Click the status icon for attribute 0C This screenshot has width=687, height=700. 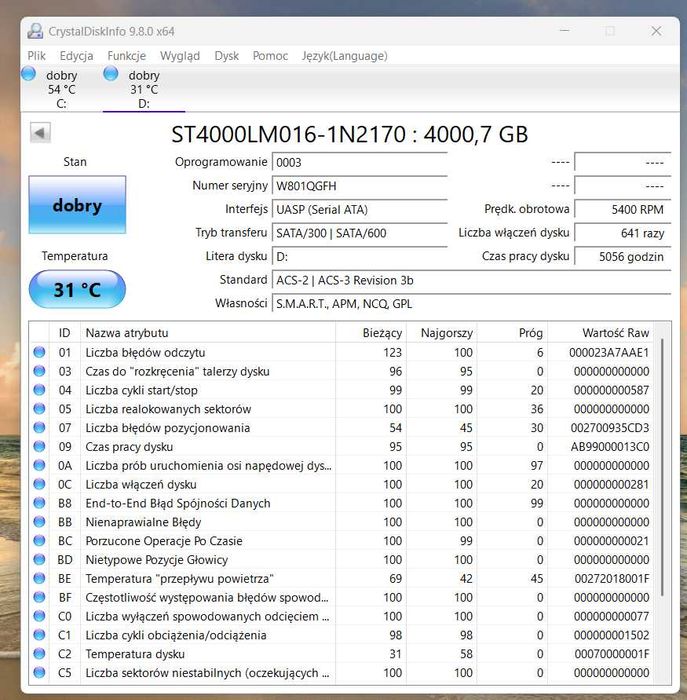(x=39, y=484)
